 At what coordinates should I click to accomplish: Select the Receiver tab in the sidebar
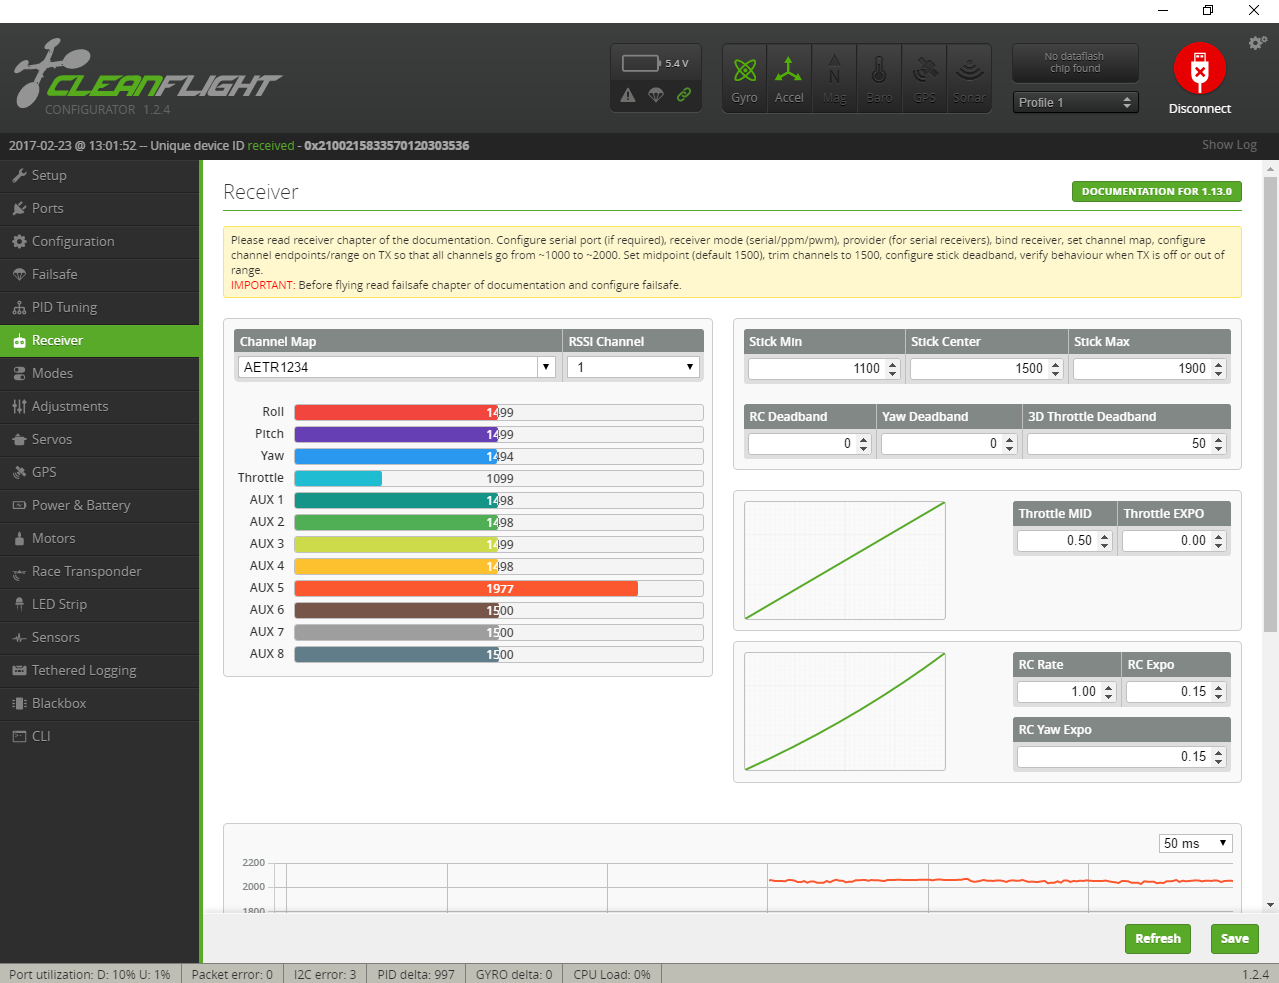pyautogui.click(x=100, y=340)
